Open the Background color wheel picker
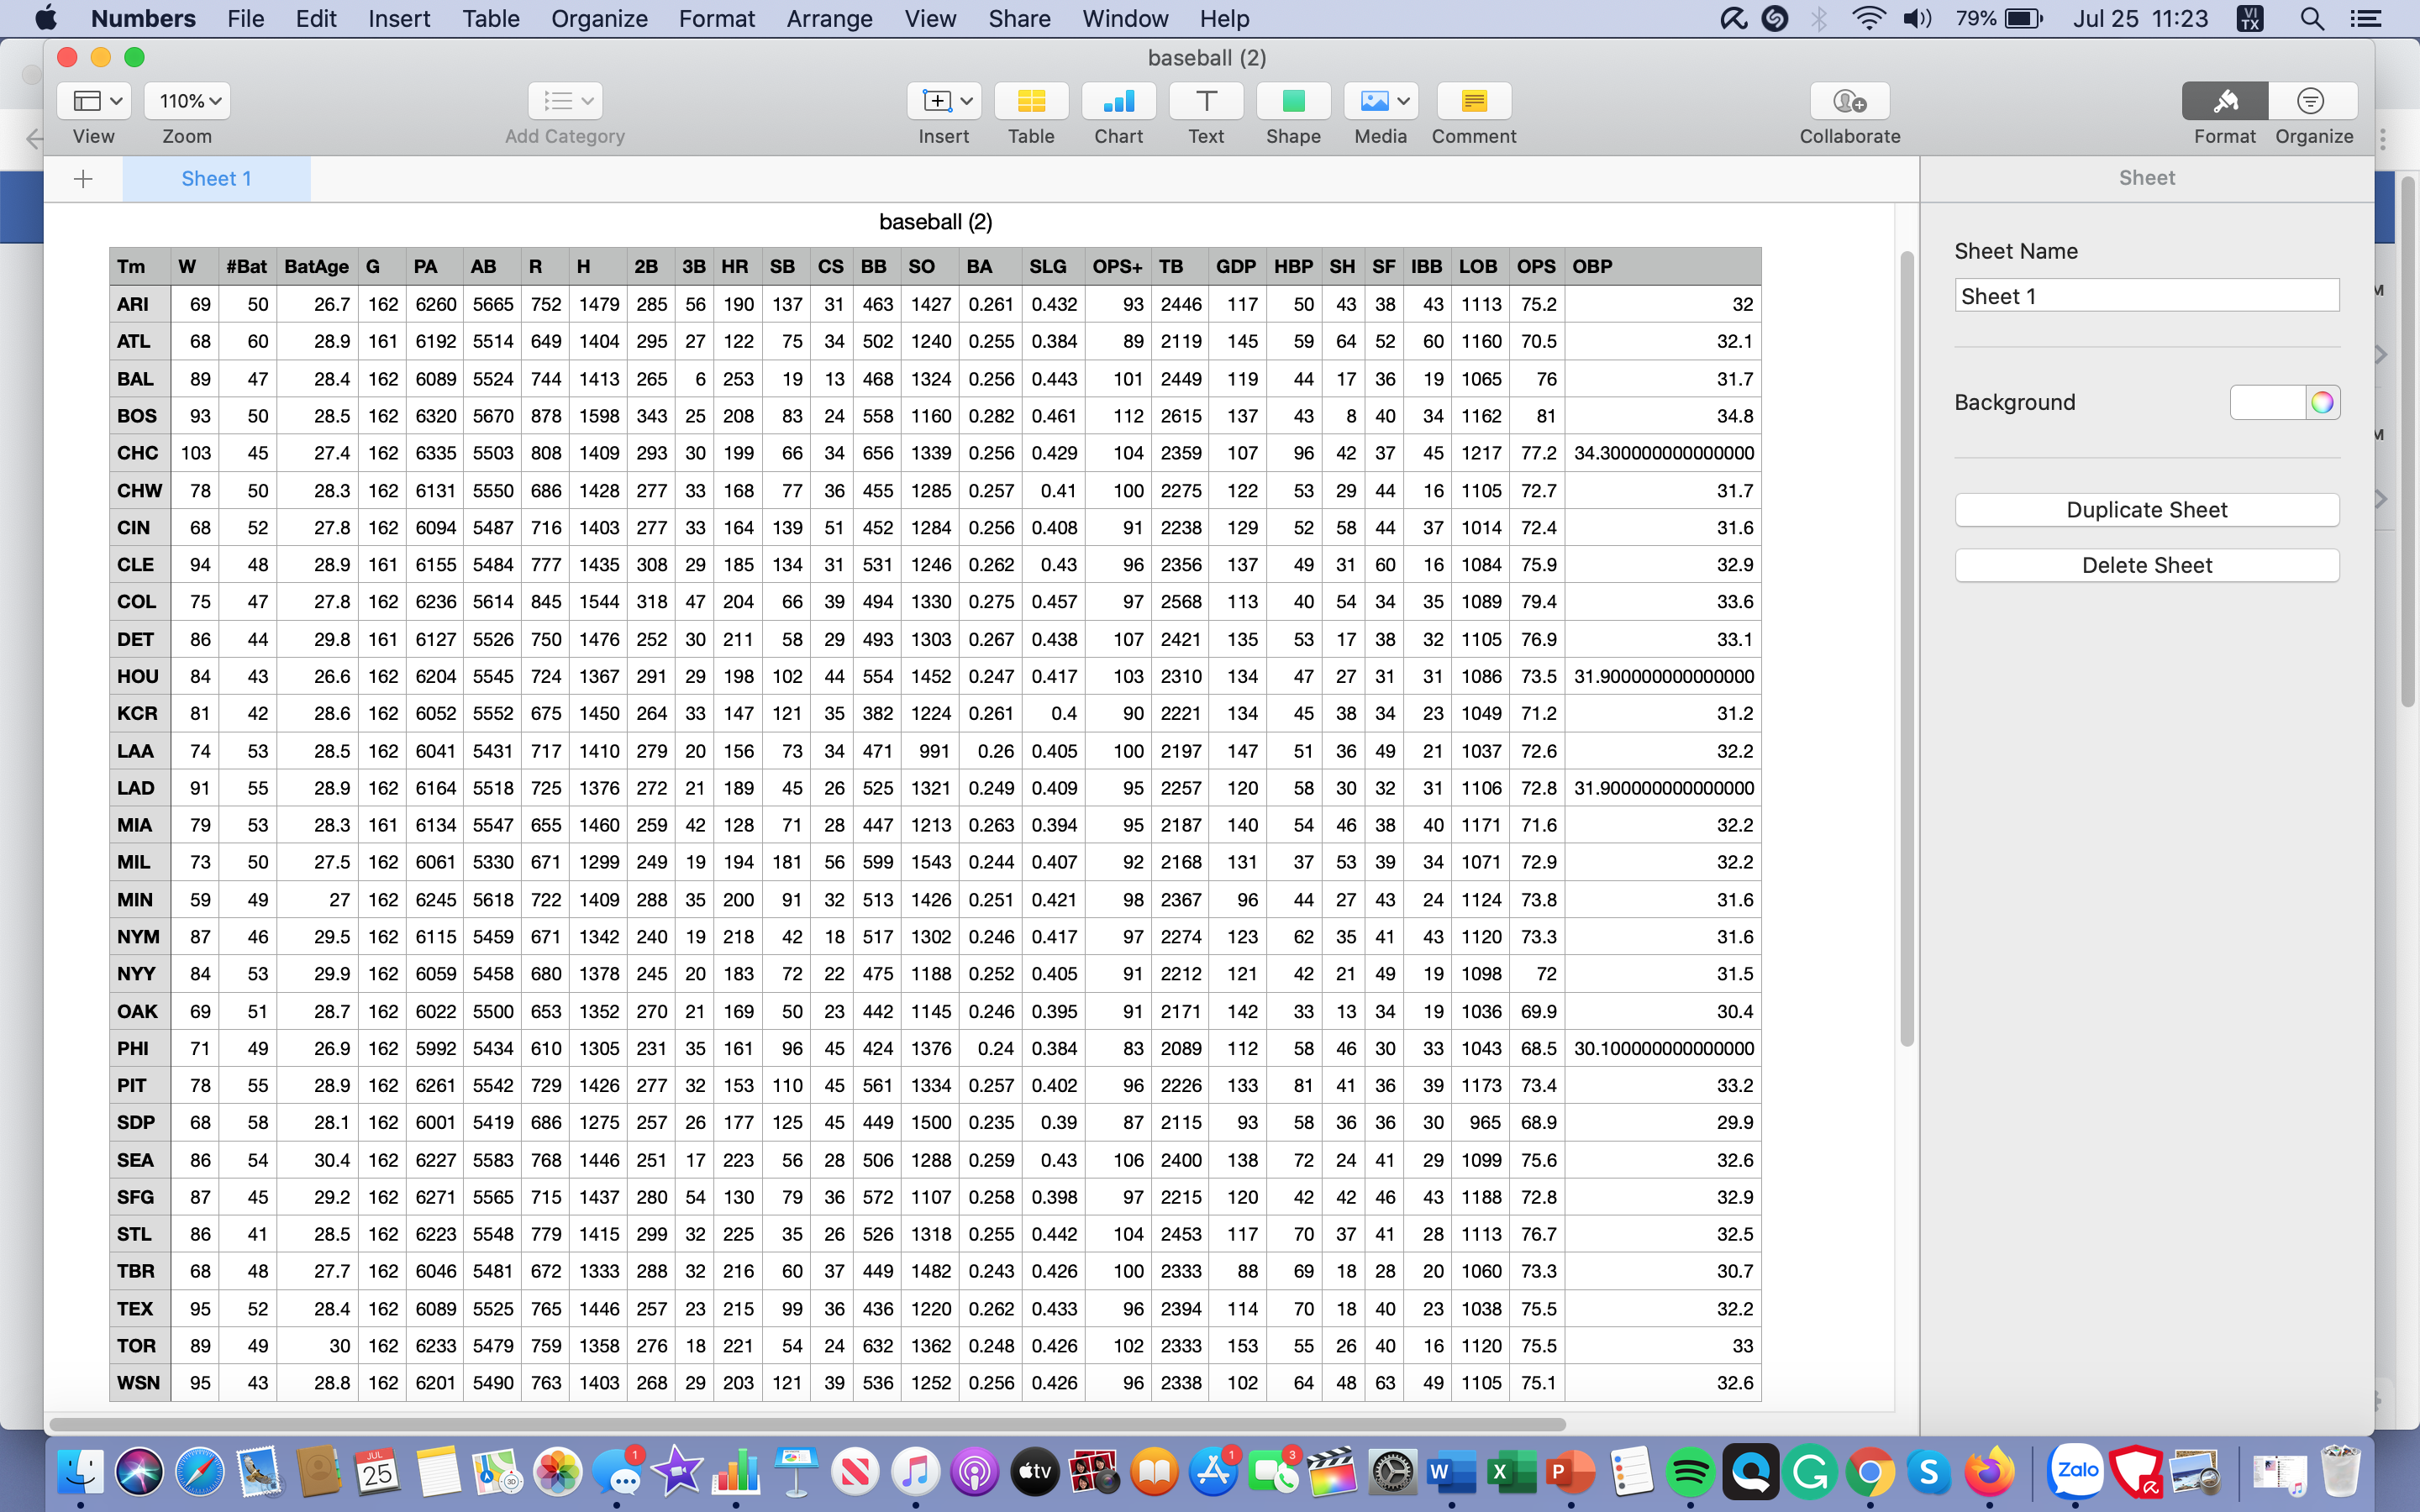 2324,402
